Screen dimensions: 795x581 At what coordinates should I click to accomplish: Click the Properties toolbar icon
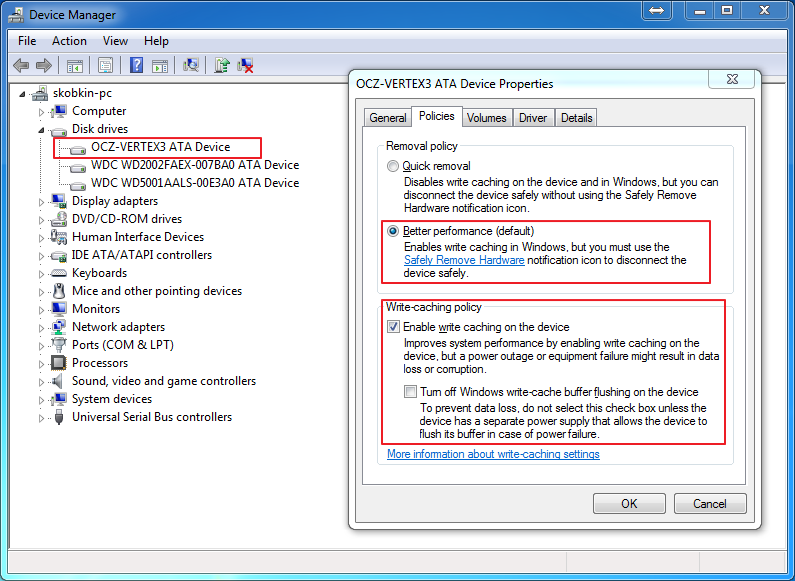(105, 66)
